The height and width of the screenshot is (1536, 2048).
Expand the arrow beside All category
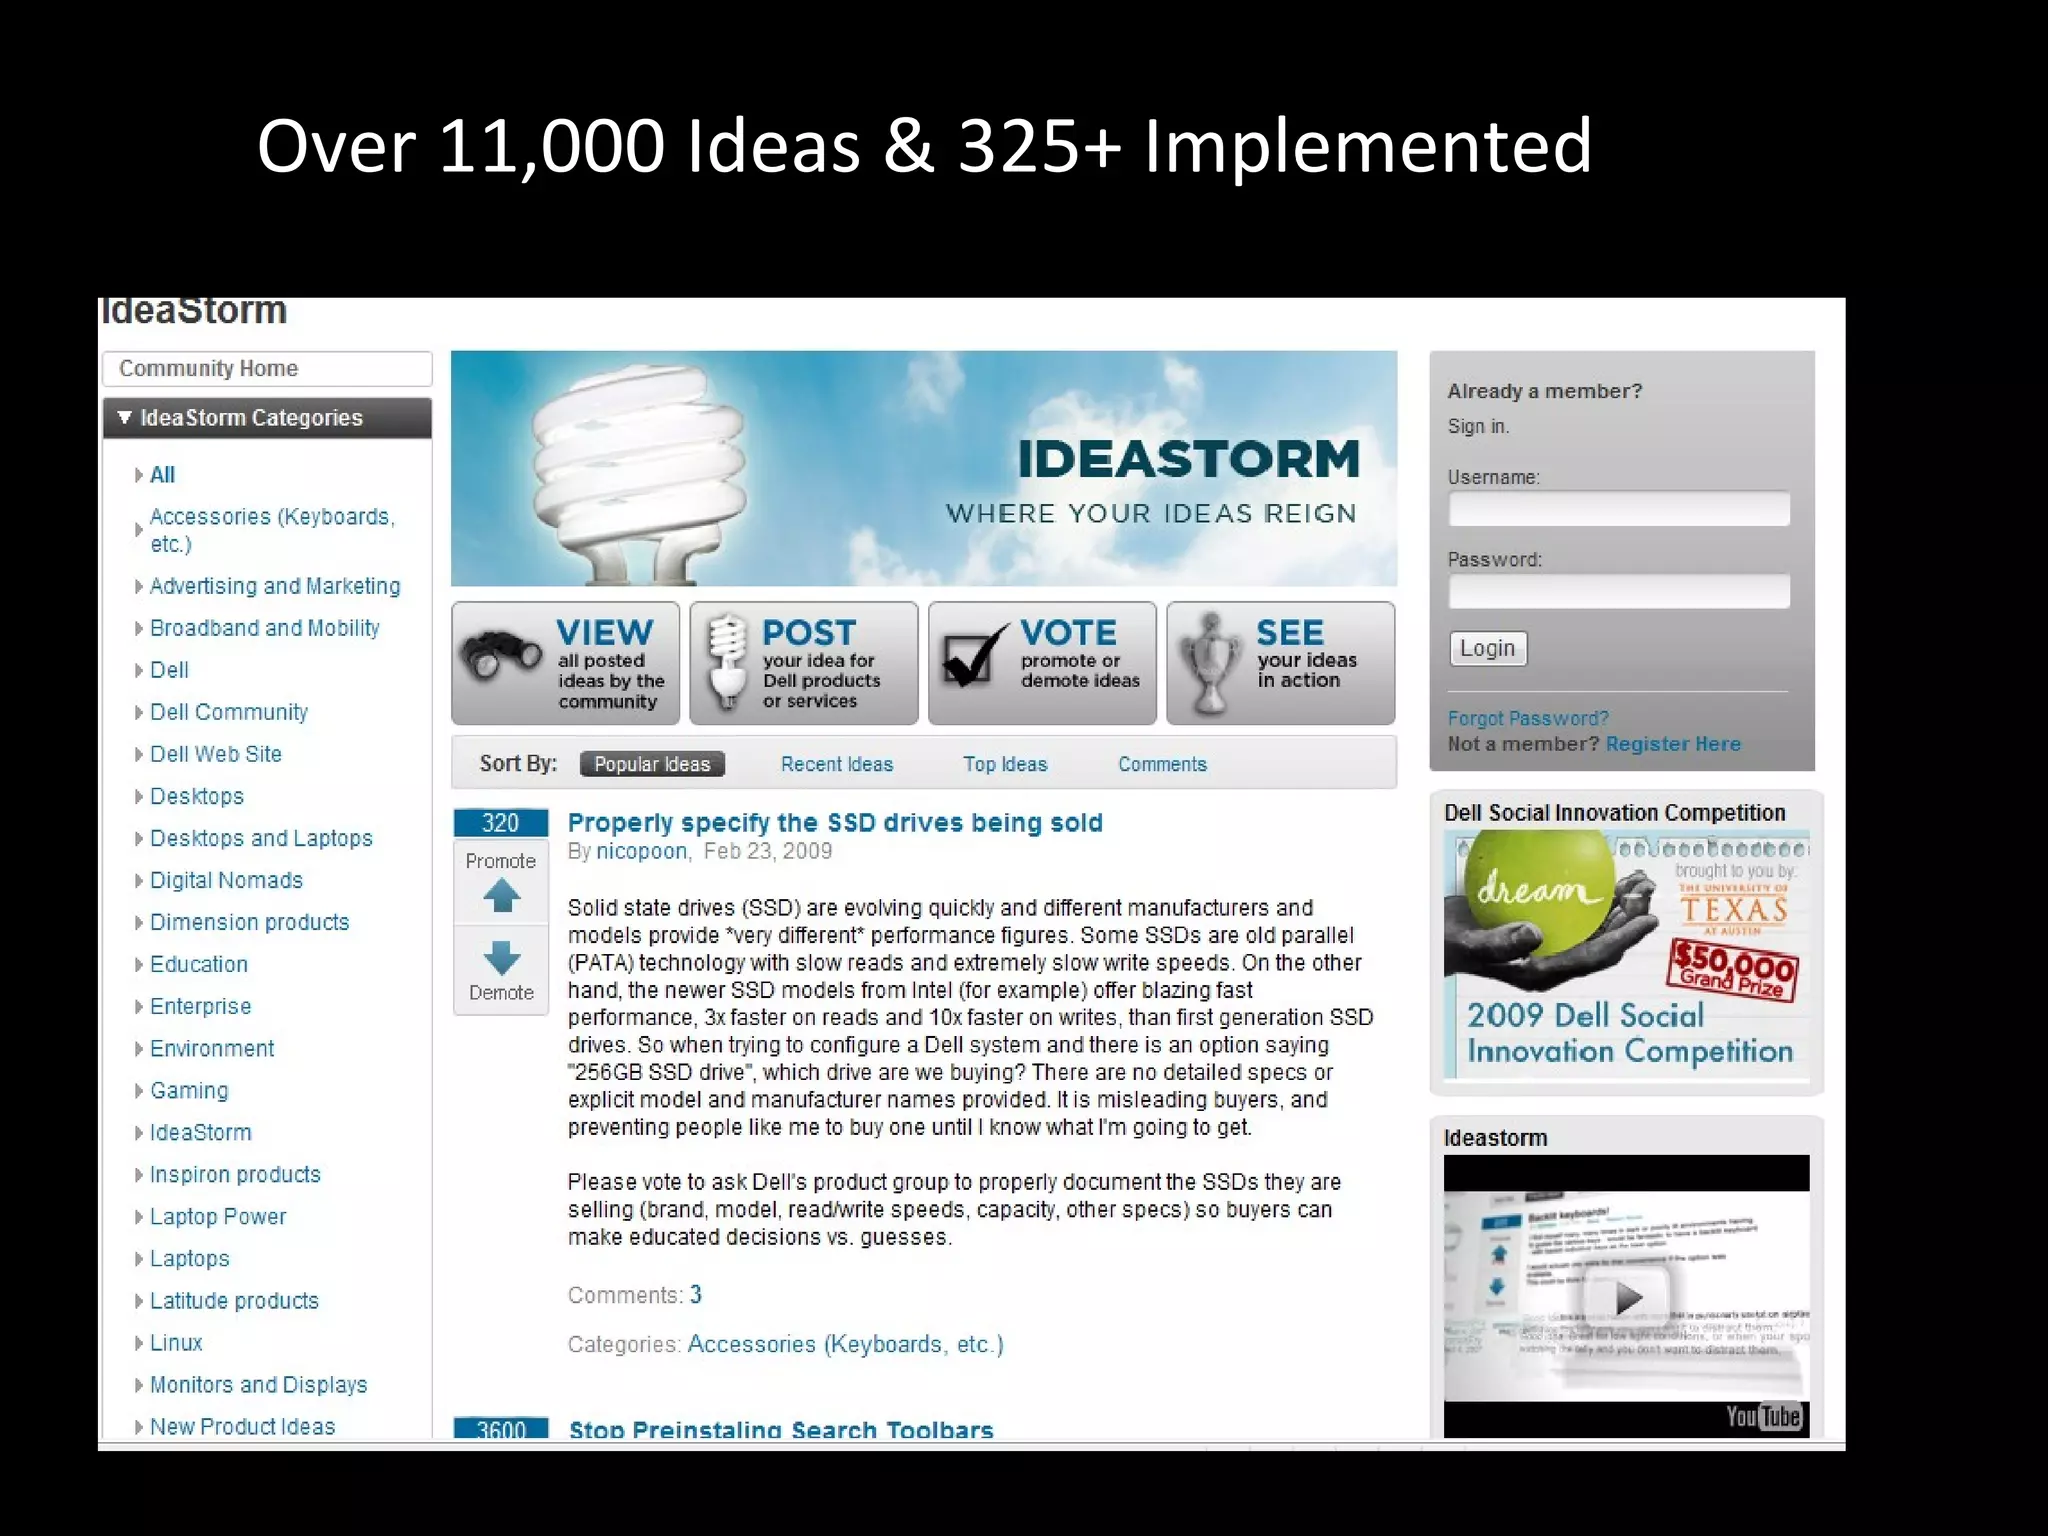click(x=139, y=475)
